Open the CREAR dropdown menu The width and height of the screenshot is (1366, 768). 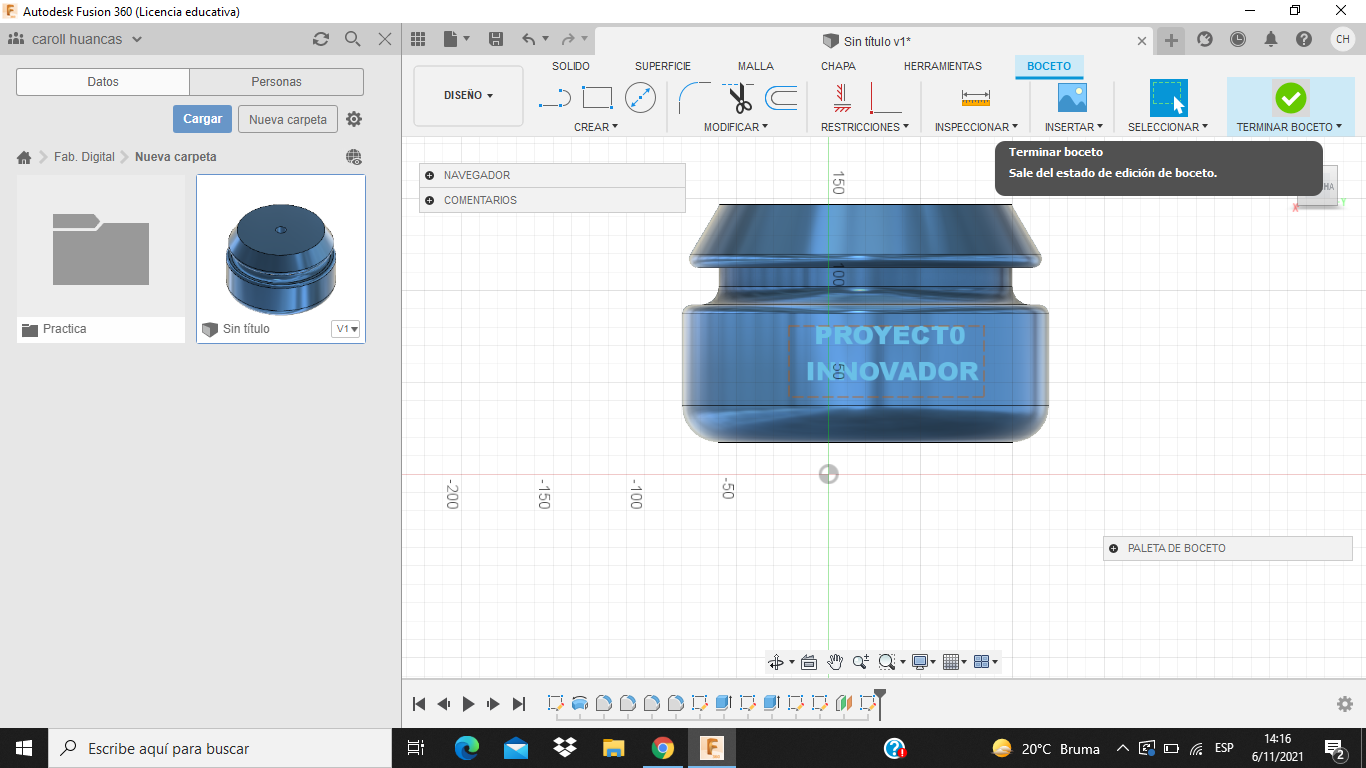tap(596, 127)
